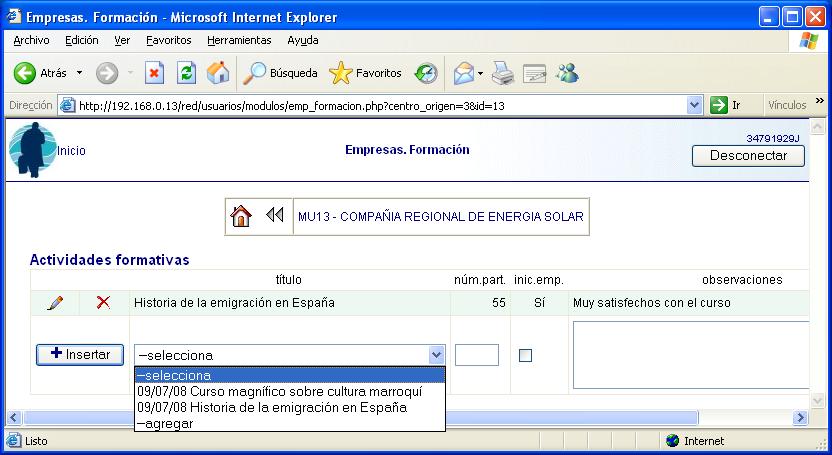Image resolution: width=832 pixels, height=455 pixels.
Task: Open the Herramientas menu
Action: [x=239, y=40]
